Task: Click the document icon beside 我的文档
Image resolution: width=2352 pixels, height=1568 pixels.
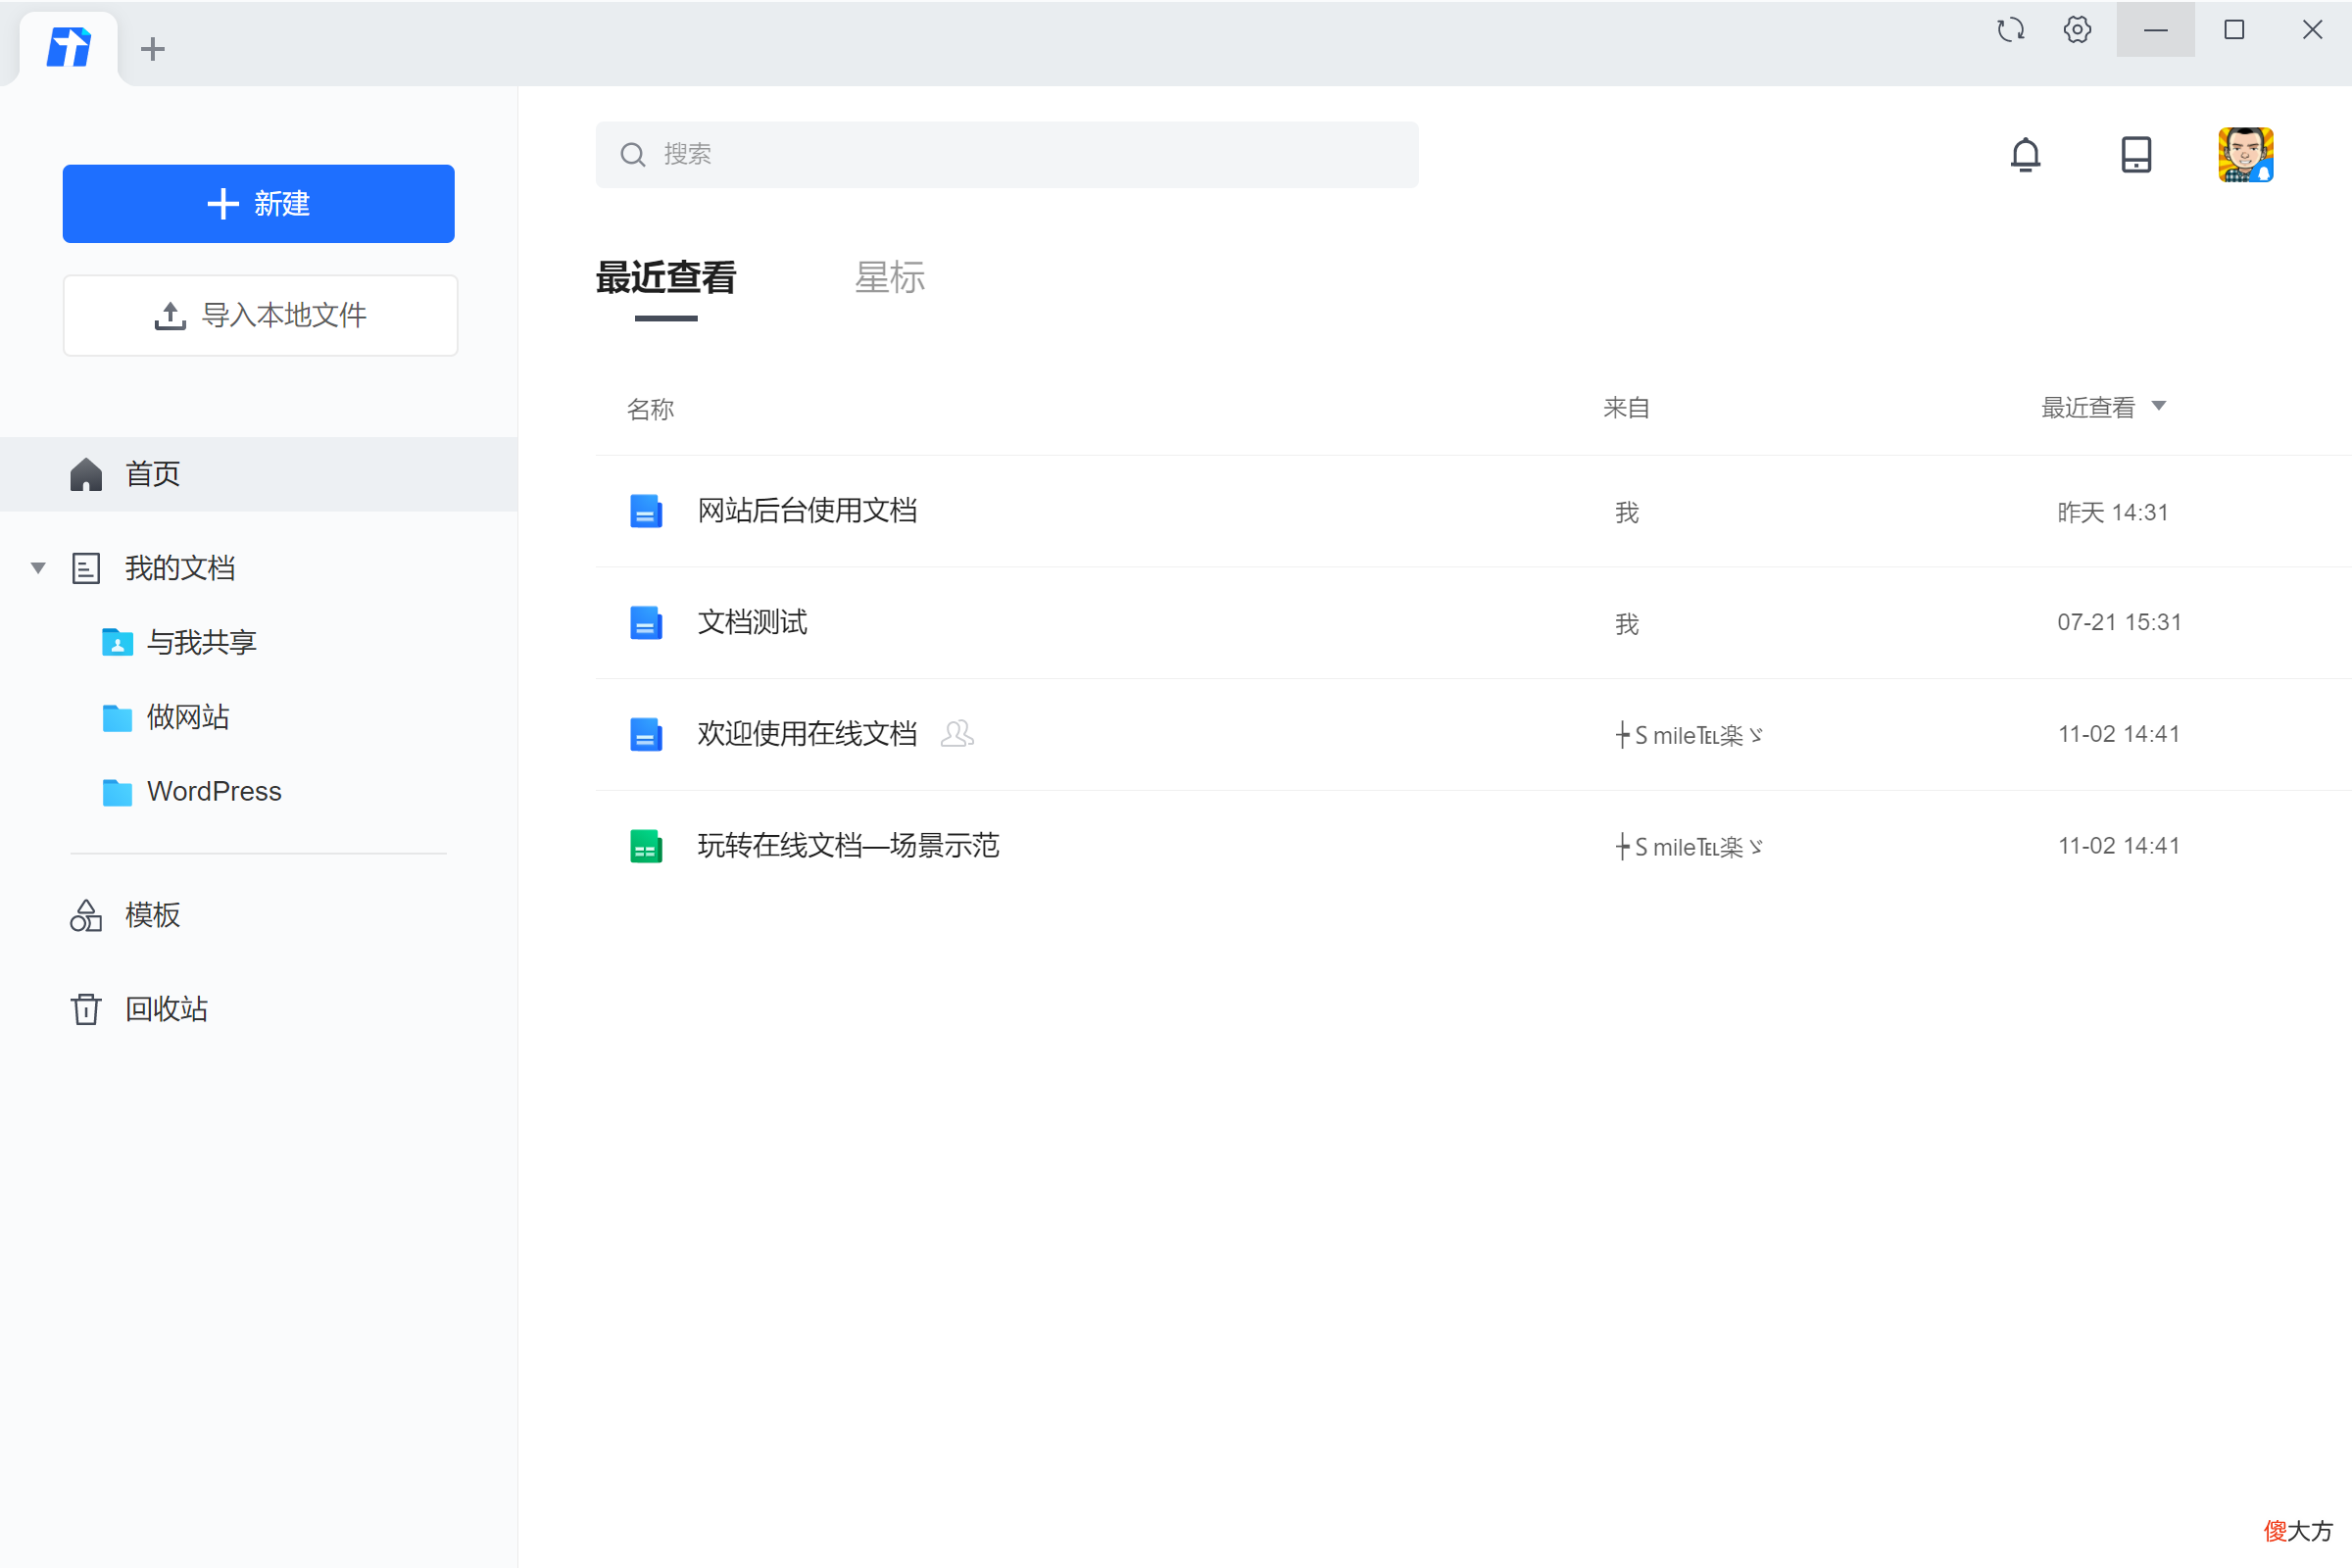Action: (86, 568)
